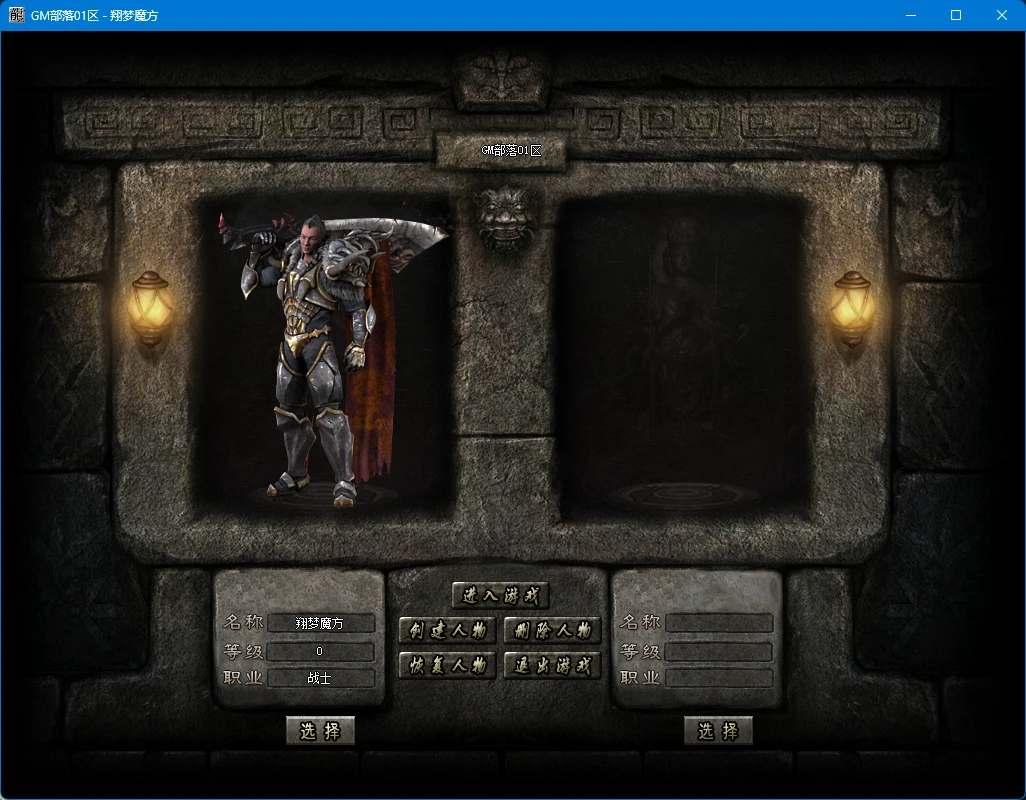
Task: Click the blank 名称 field of the empty slot
Action: click(x=719, y=623)
